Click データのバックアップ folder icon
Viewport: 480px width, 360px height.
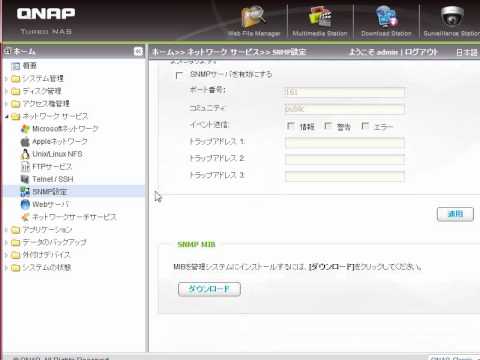(x=16, y=243)
